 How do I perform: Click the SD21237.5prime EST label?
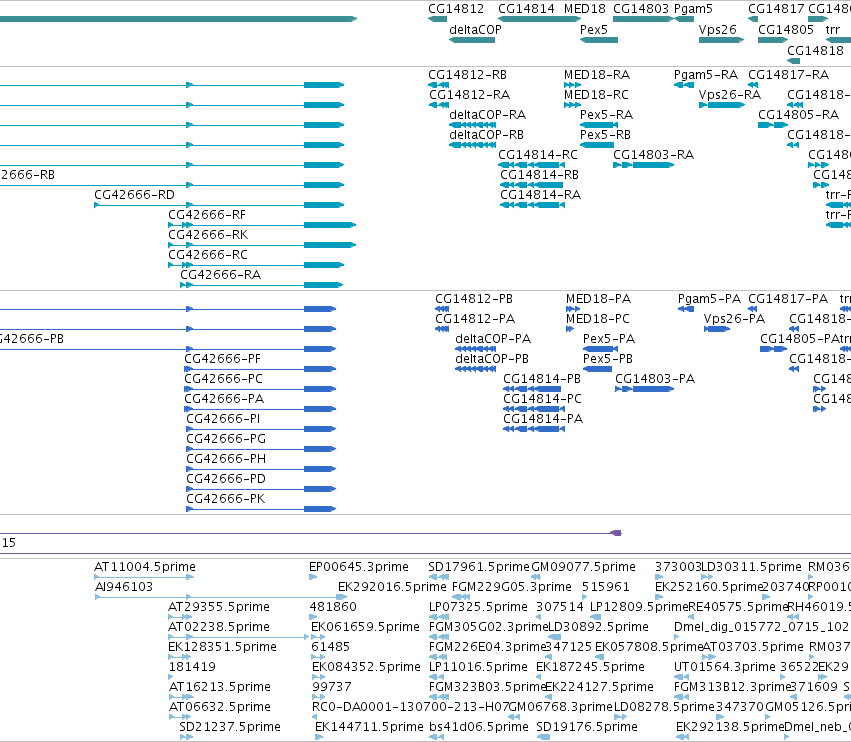230,727
